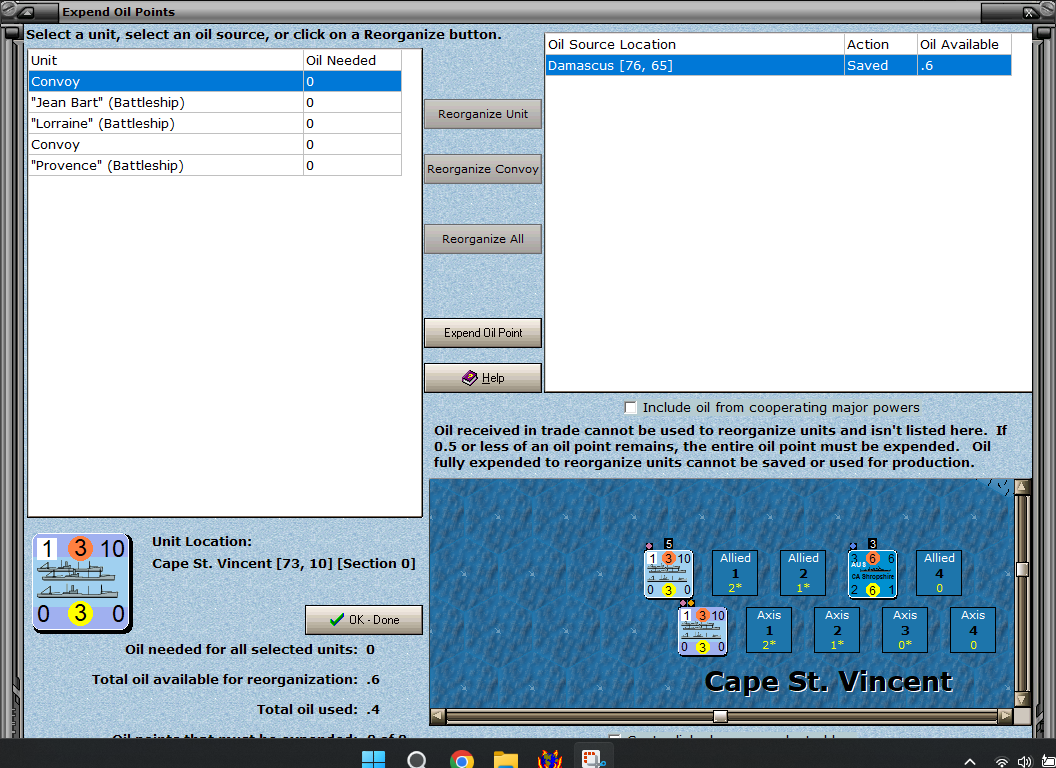Select the selected convoy counter preview image

coord(81,583)
